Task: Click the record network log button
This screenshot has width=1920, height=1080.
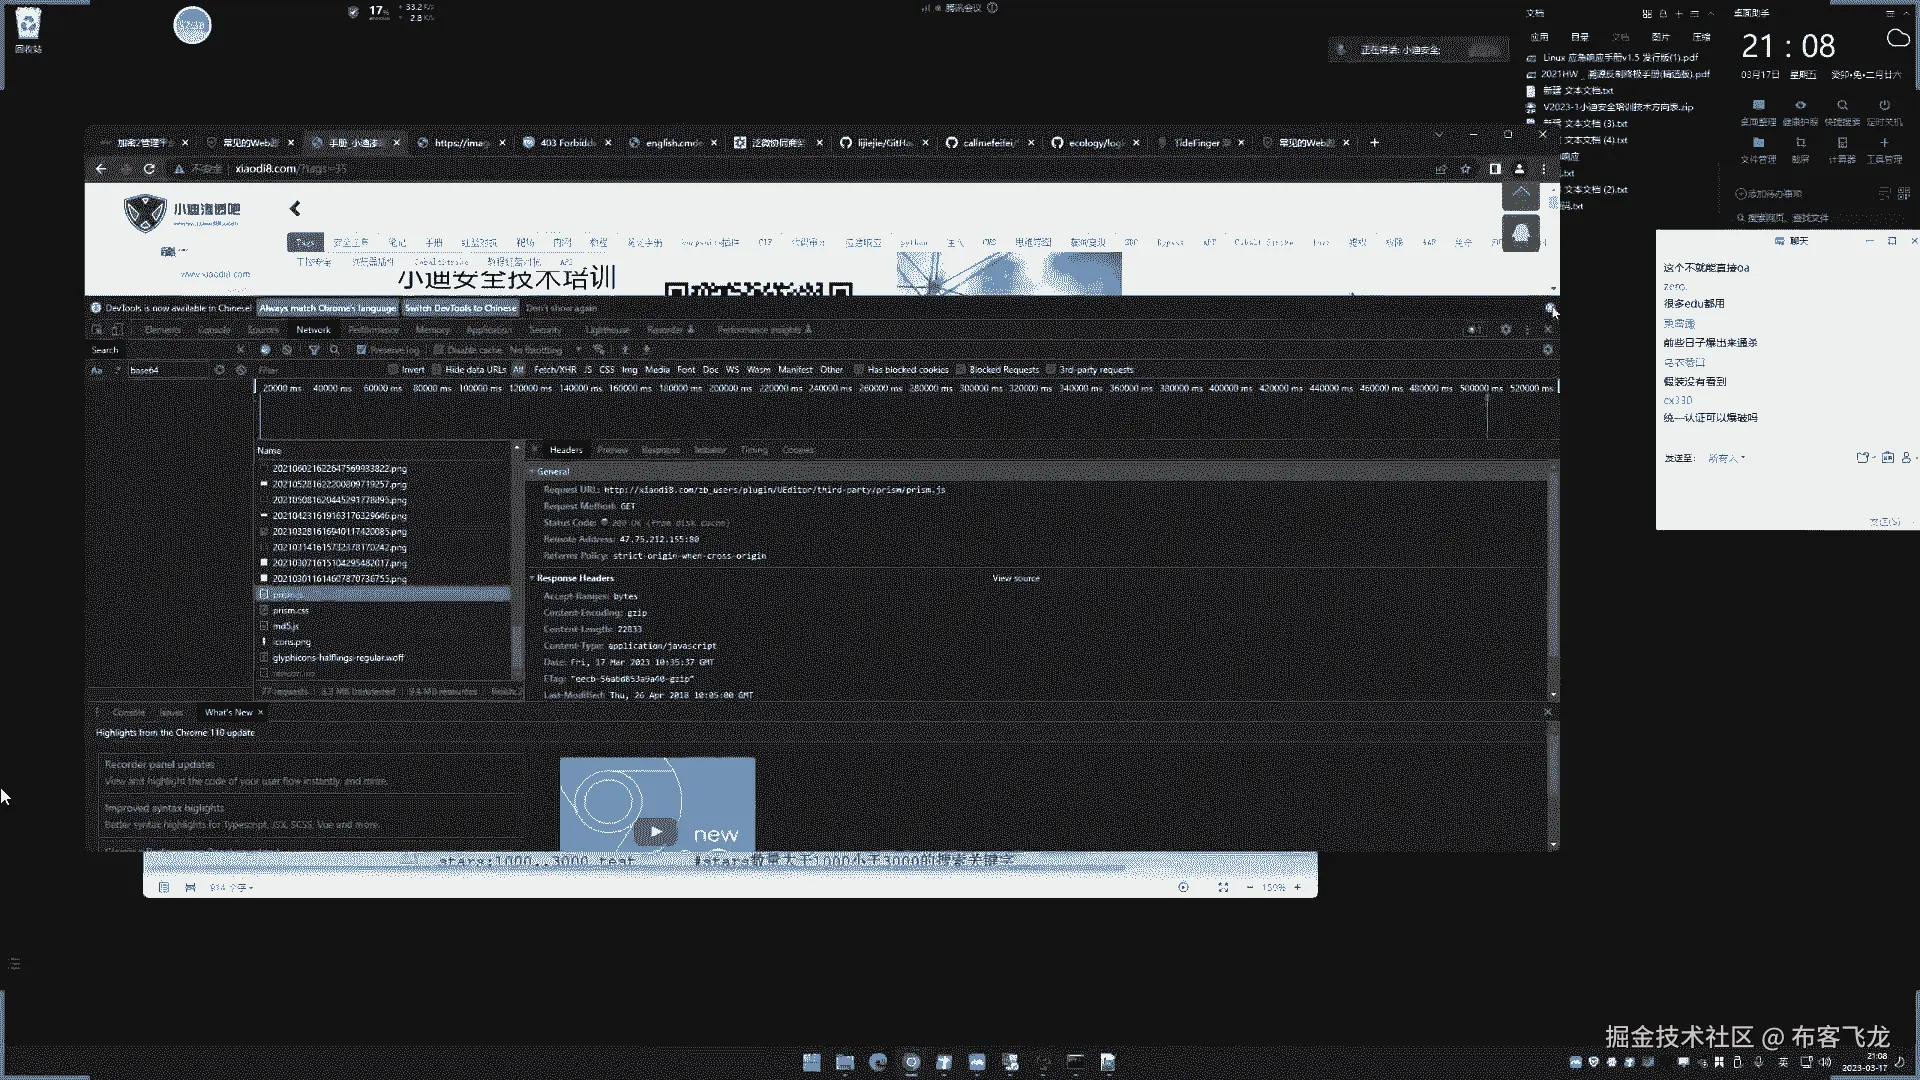Action: click(265, 350)
